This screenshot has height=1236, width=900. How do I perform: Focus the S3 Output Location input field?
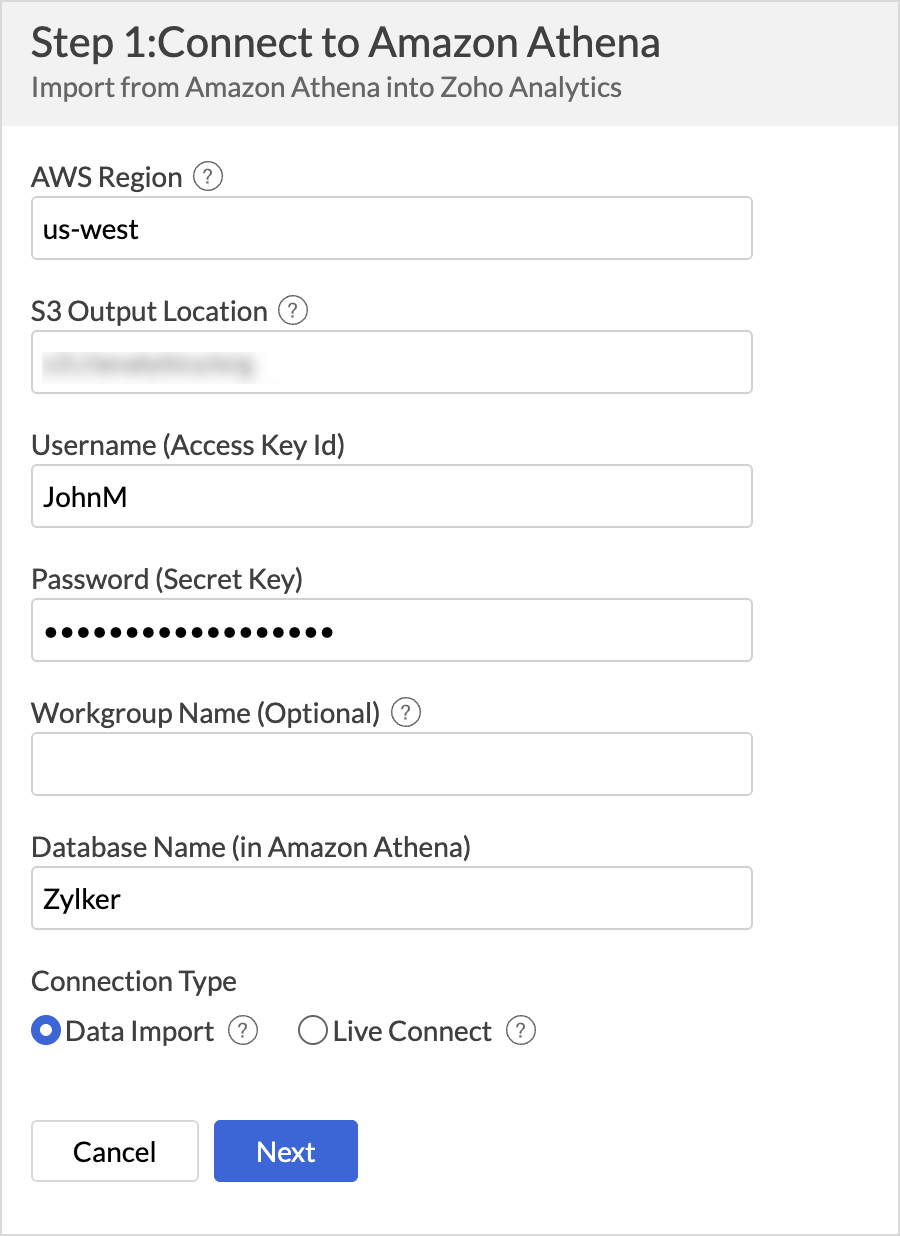(x=391, y=362)
